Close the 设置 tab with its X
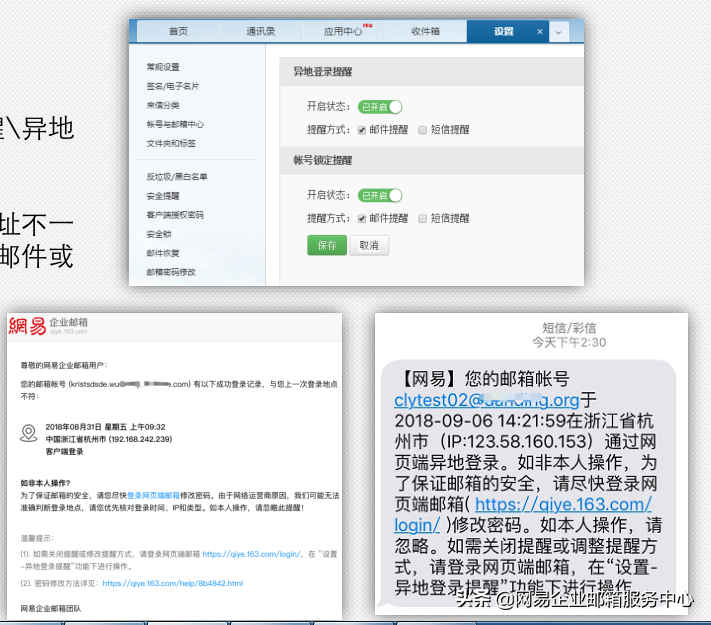The height and width of the screenshot is (625, 711). tap(540, 32)
